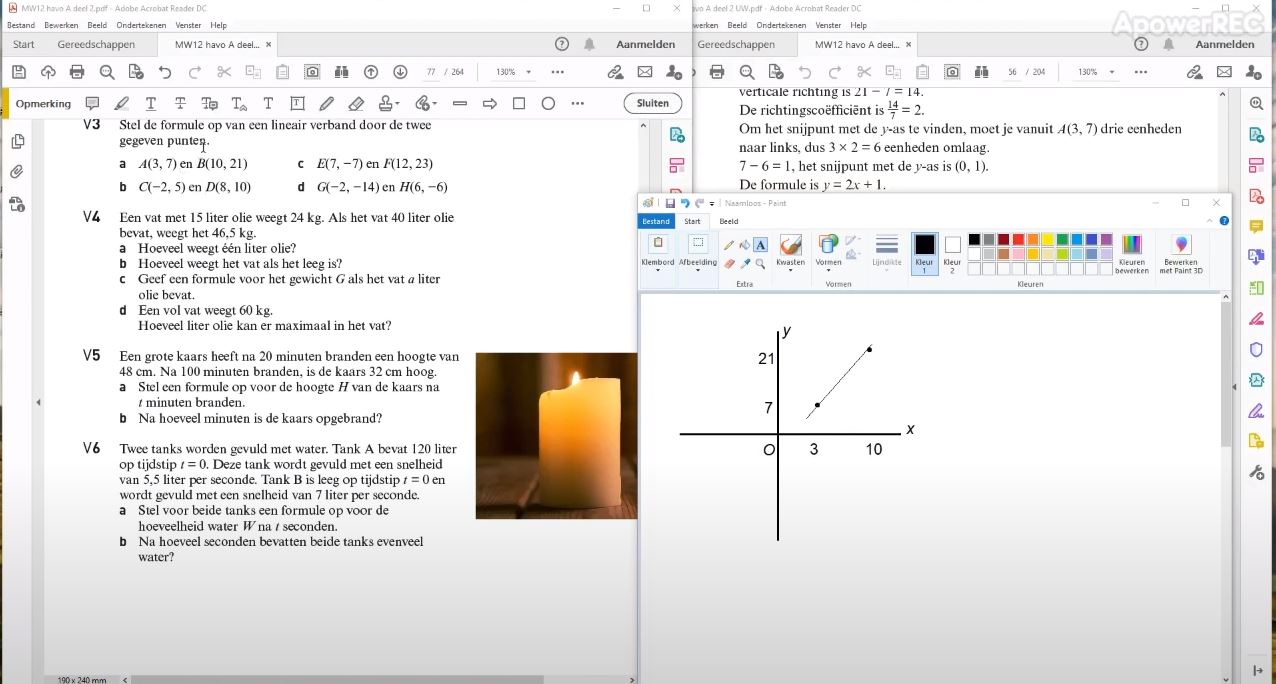Select the pencil drawing tool in Opmerking bar
The width and height of the screenshot is (1276, 684).
pos(326,103)
